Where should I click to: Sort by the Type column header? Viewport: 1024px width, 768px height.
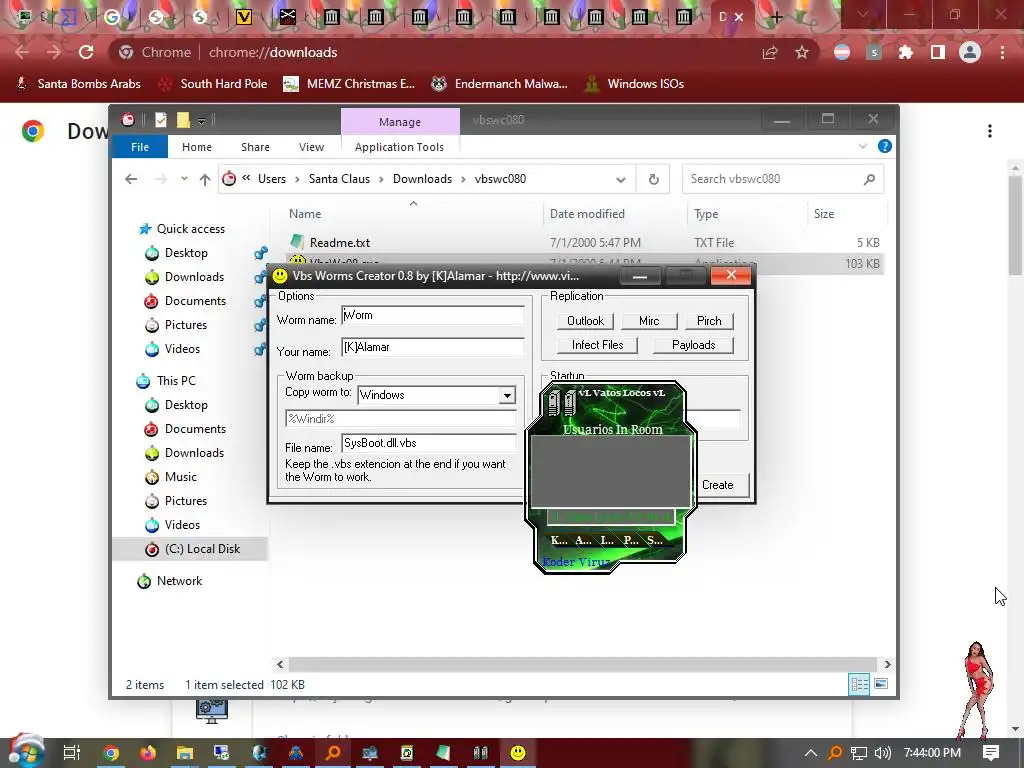point(706,214)
